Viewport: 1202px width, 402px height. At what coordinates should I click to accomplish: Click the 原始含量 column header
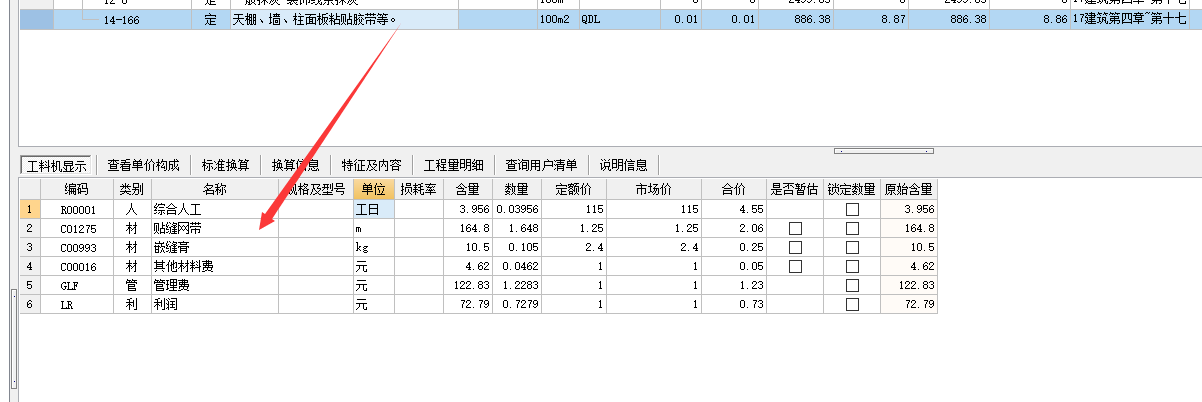(909, 189)
